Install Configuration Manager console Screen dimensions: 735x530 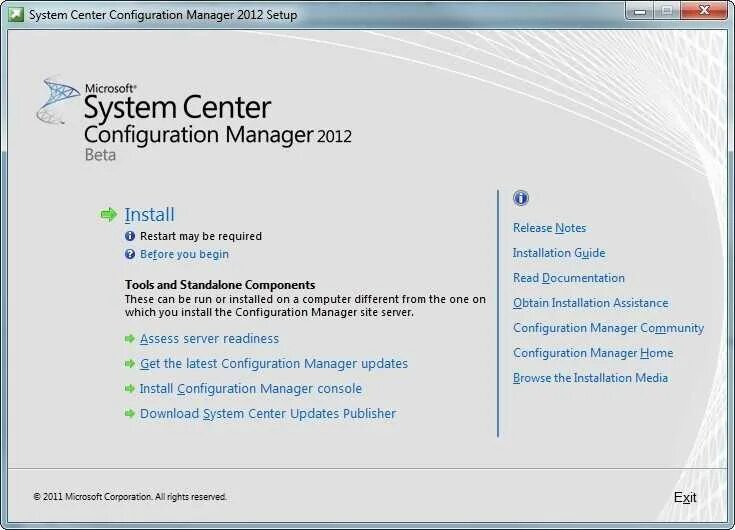coord(251,388)
